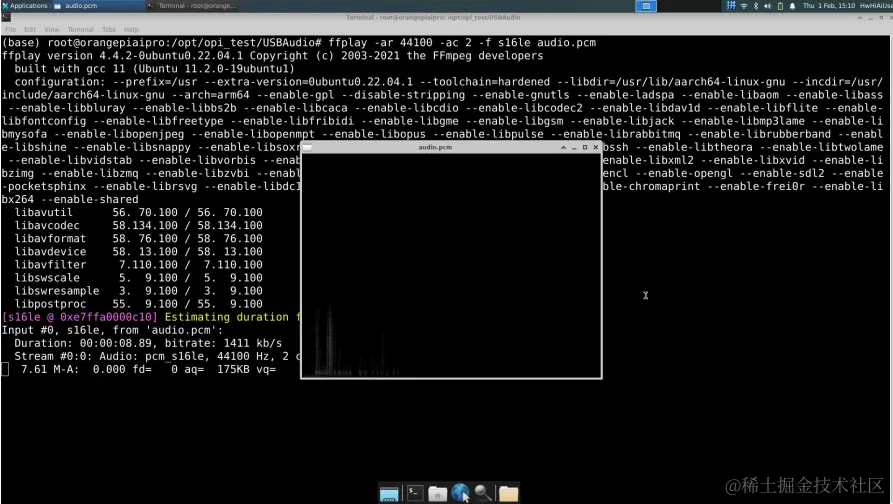Open the volume speaker tray icon
The width and height of the screenshot is (893, 504).
coord(767,6)
